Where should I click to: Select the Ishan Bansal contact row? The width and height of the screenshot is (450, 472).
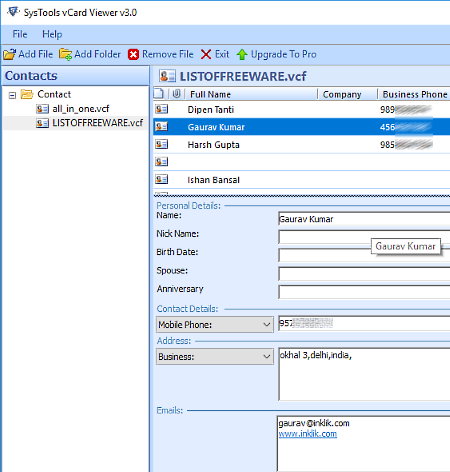coord(301,180)
